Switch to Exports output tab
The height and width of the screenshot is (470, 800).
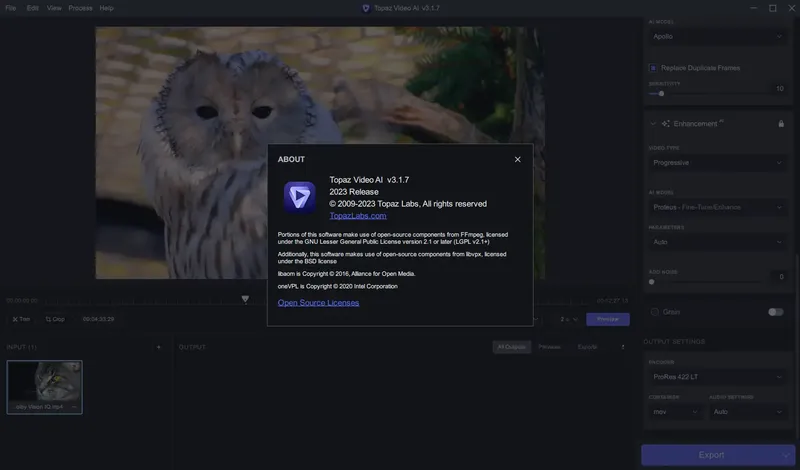click(x=587, y=347)
